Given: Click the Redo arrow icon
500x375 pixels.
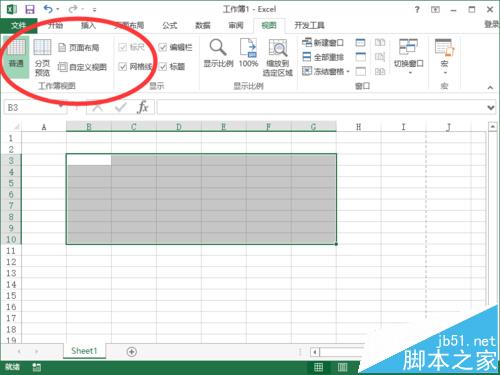Looking at the screenshot, I should [x=73, y=9].
